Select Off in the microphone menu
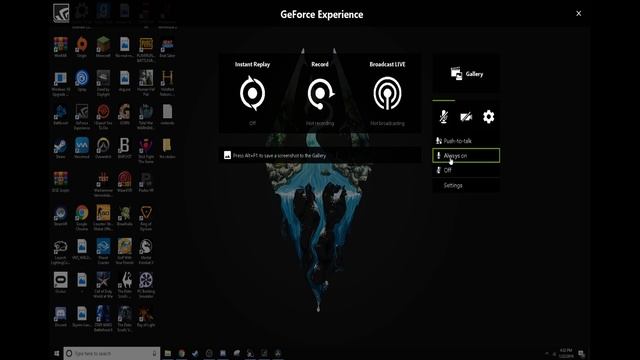 (466, 170)
